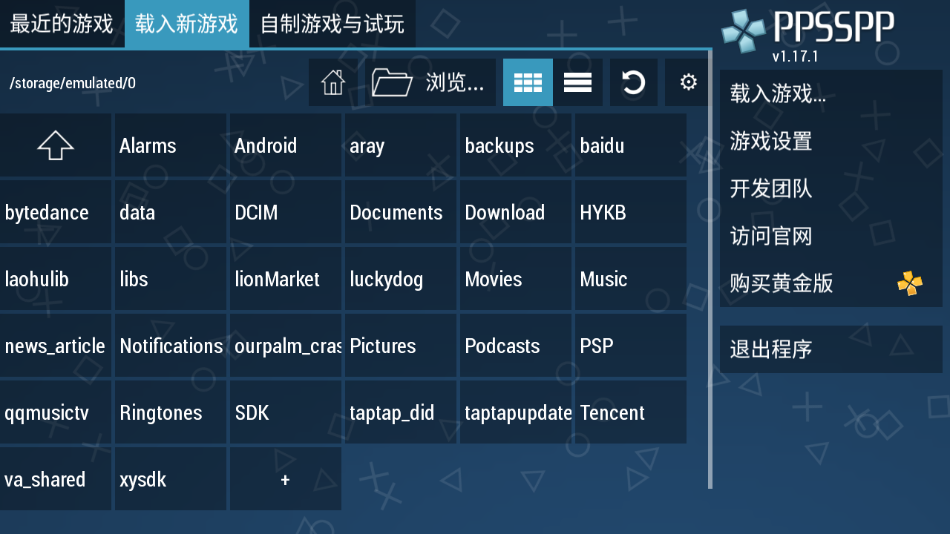
Task: Open file browser settings gear
Action: pyautogui.click(x=688, y=83)
